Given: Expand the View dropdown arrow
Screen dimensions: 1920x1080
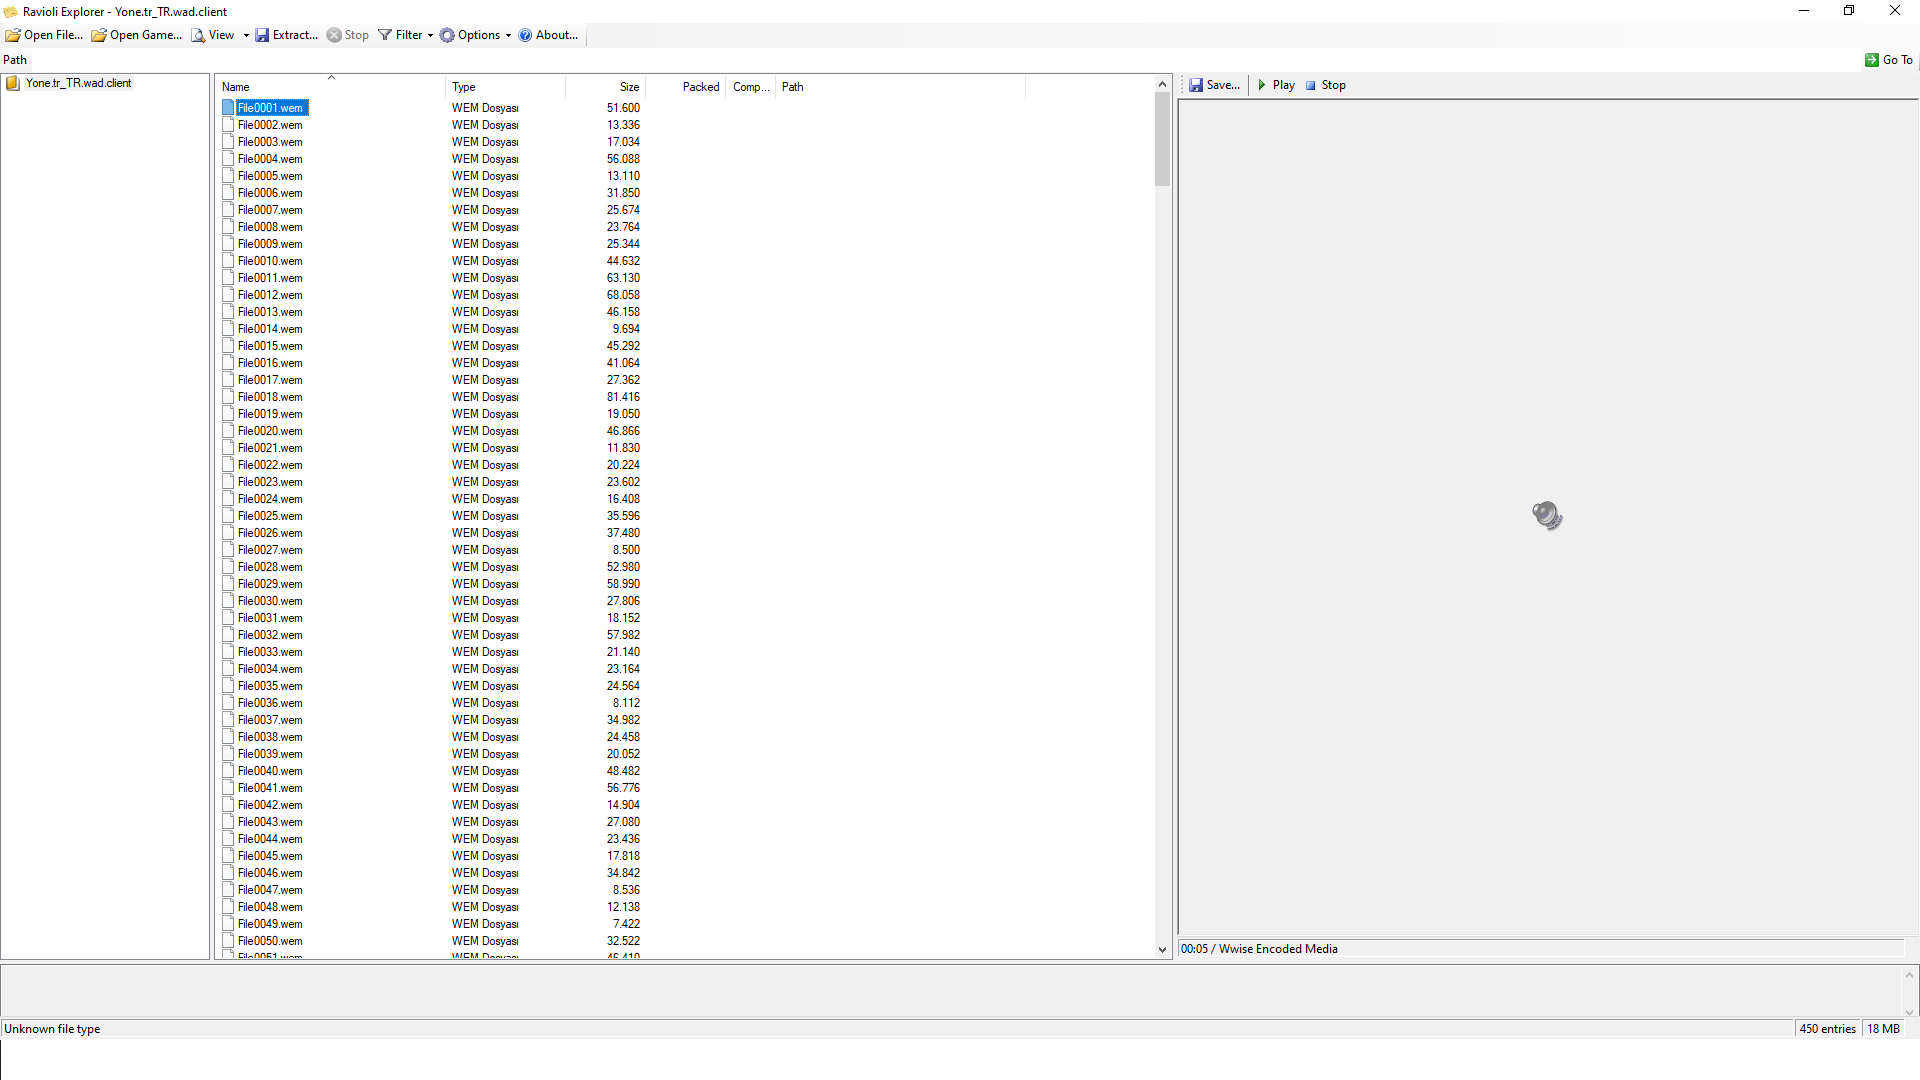Looking at the screenshot, I should coord(246,35).
